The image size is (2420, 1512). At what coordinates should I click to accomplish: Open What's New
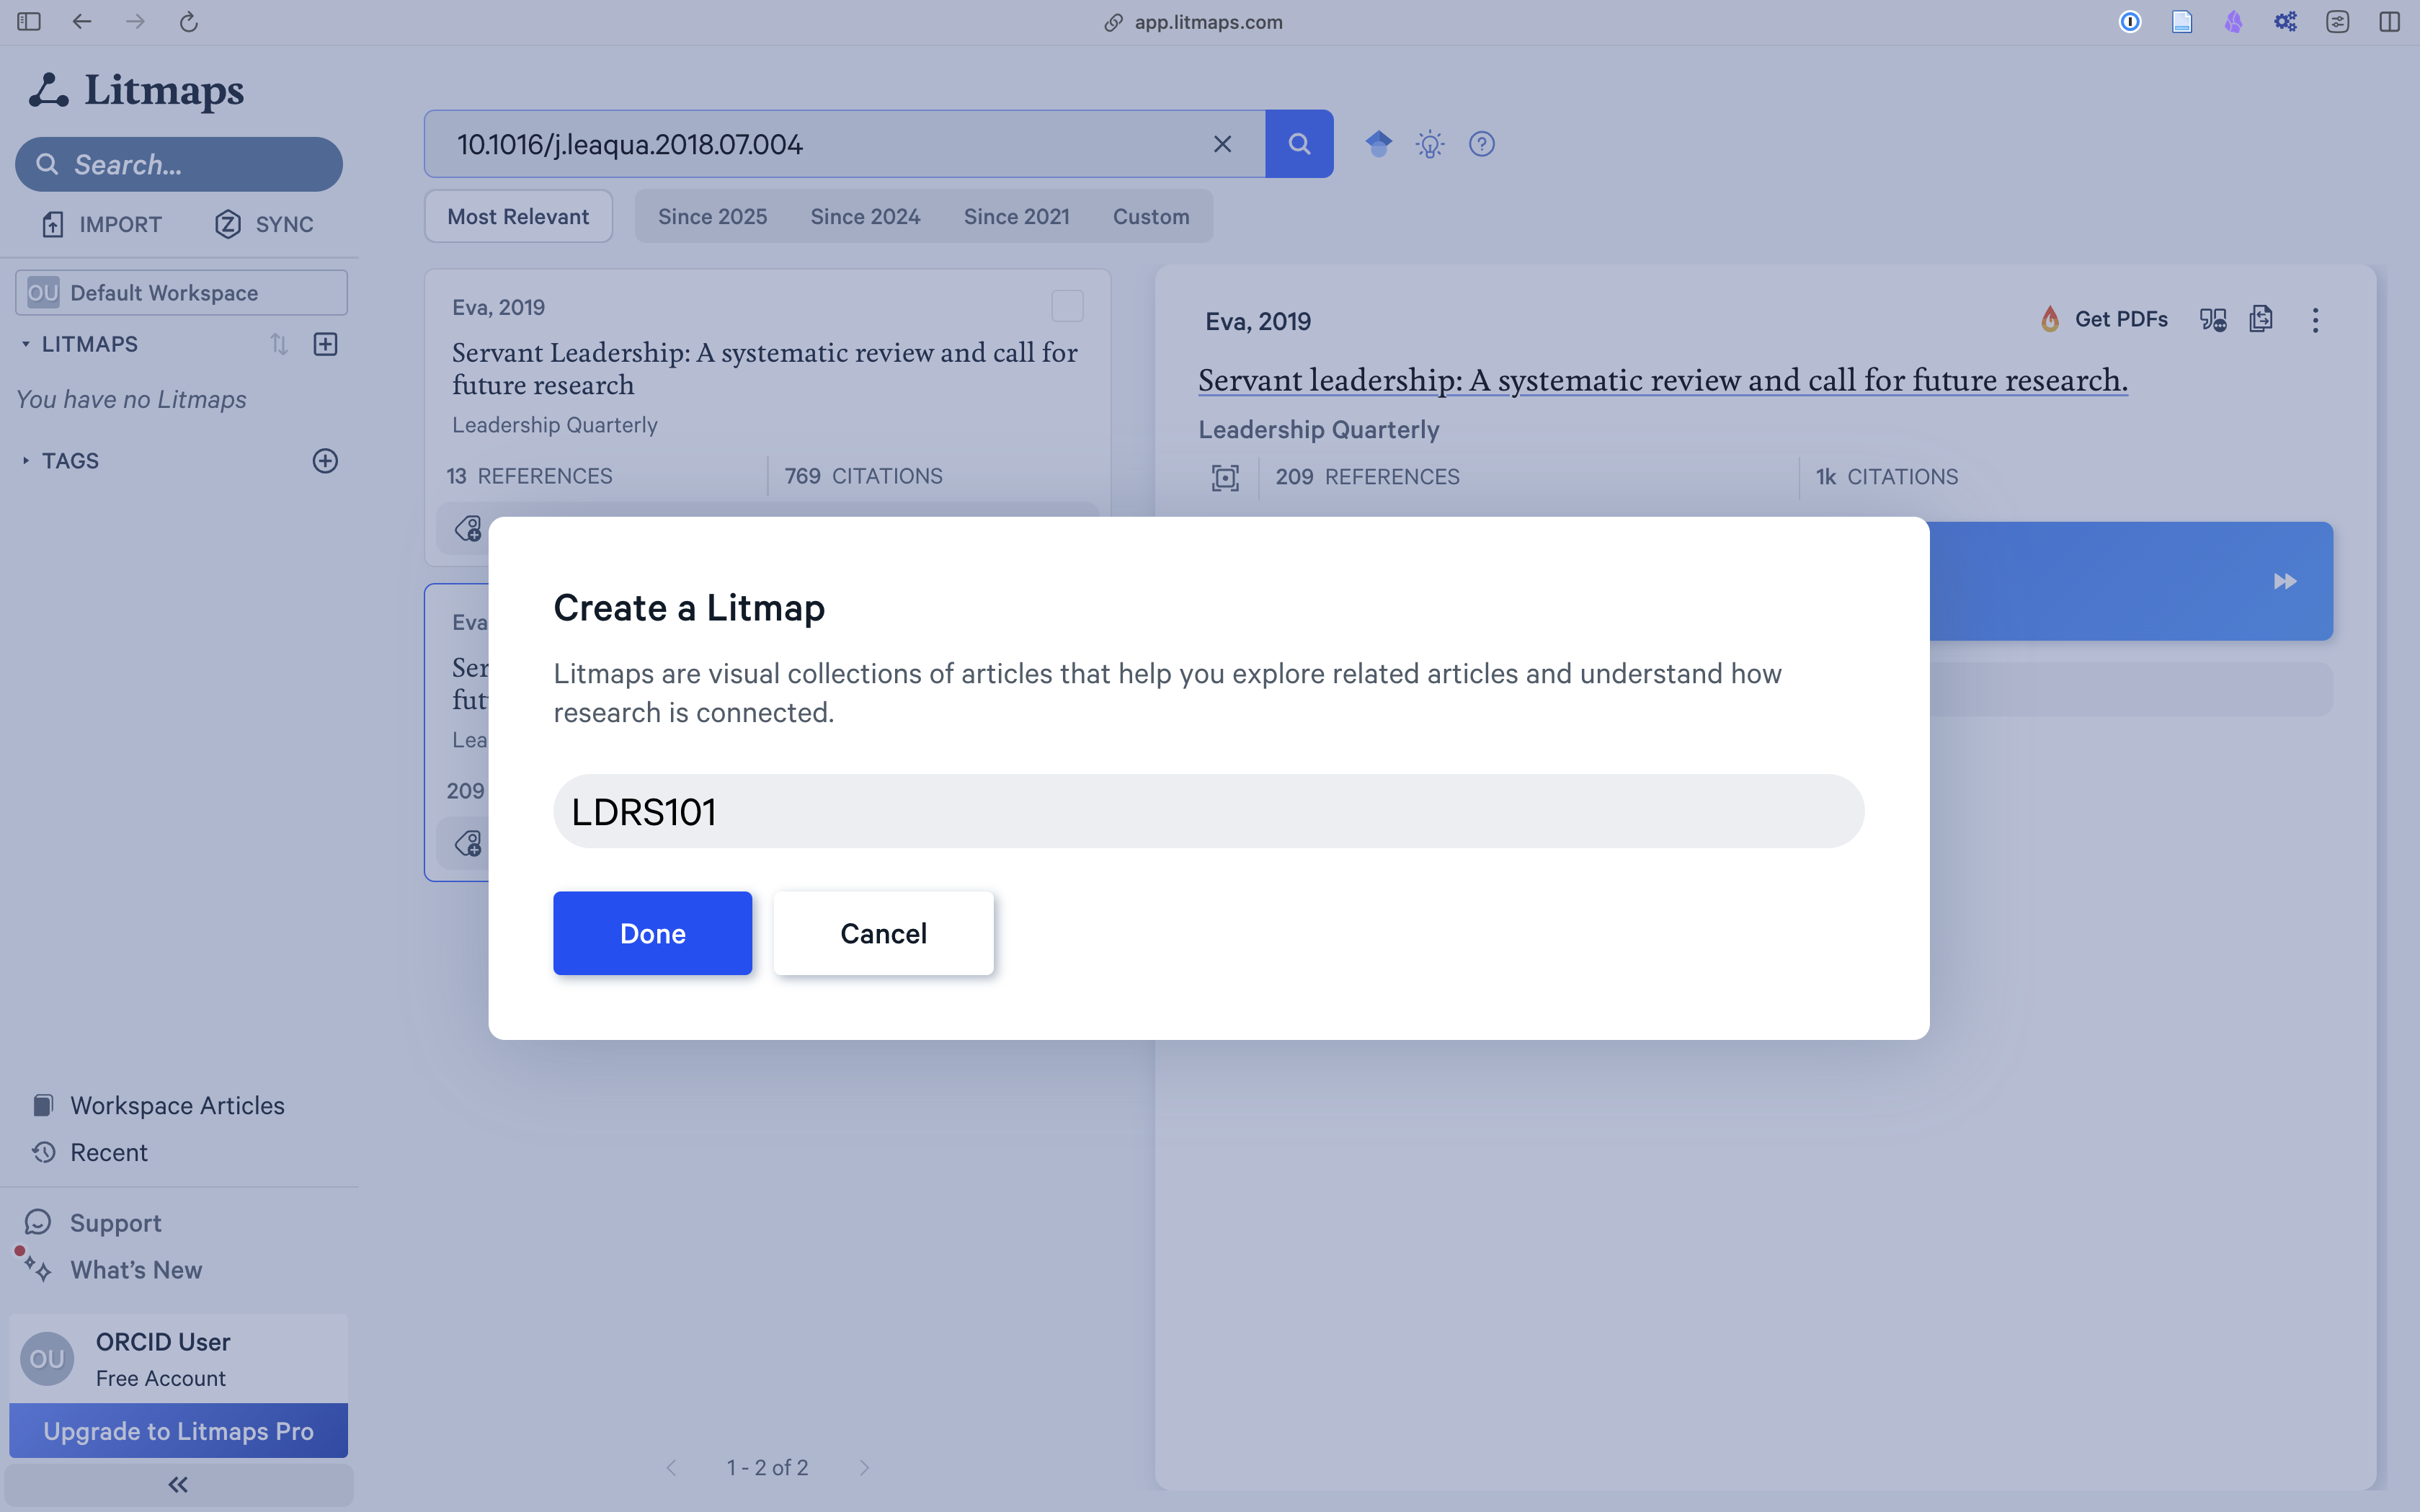[112, 1269]
